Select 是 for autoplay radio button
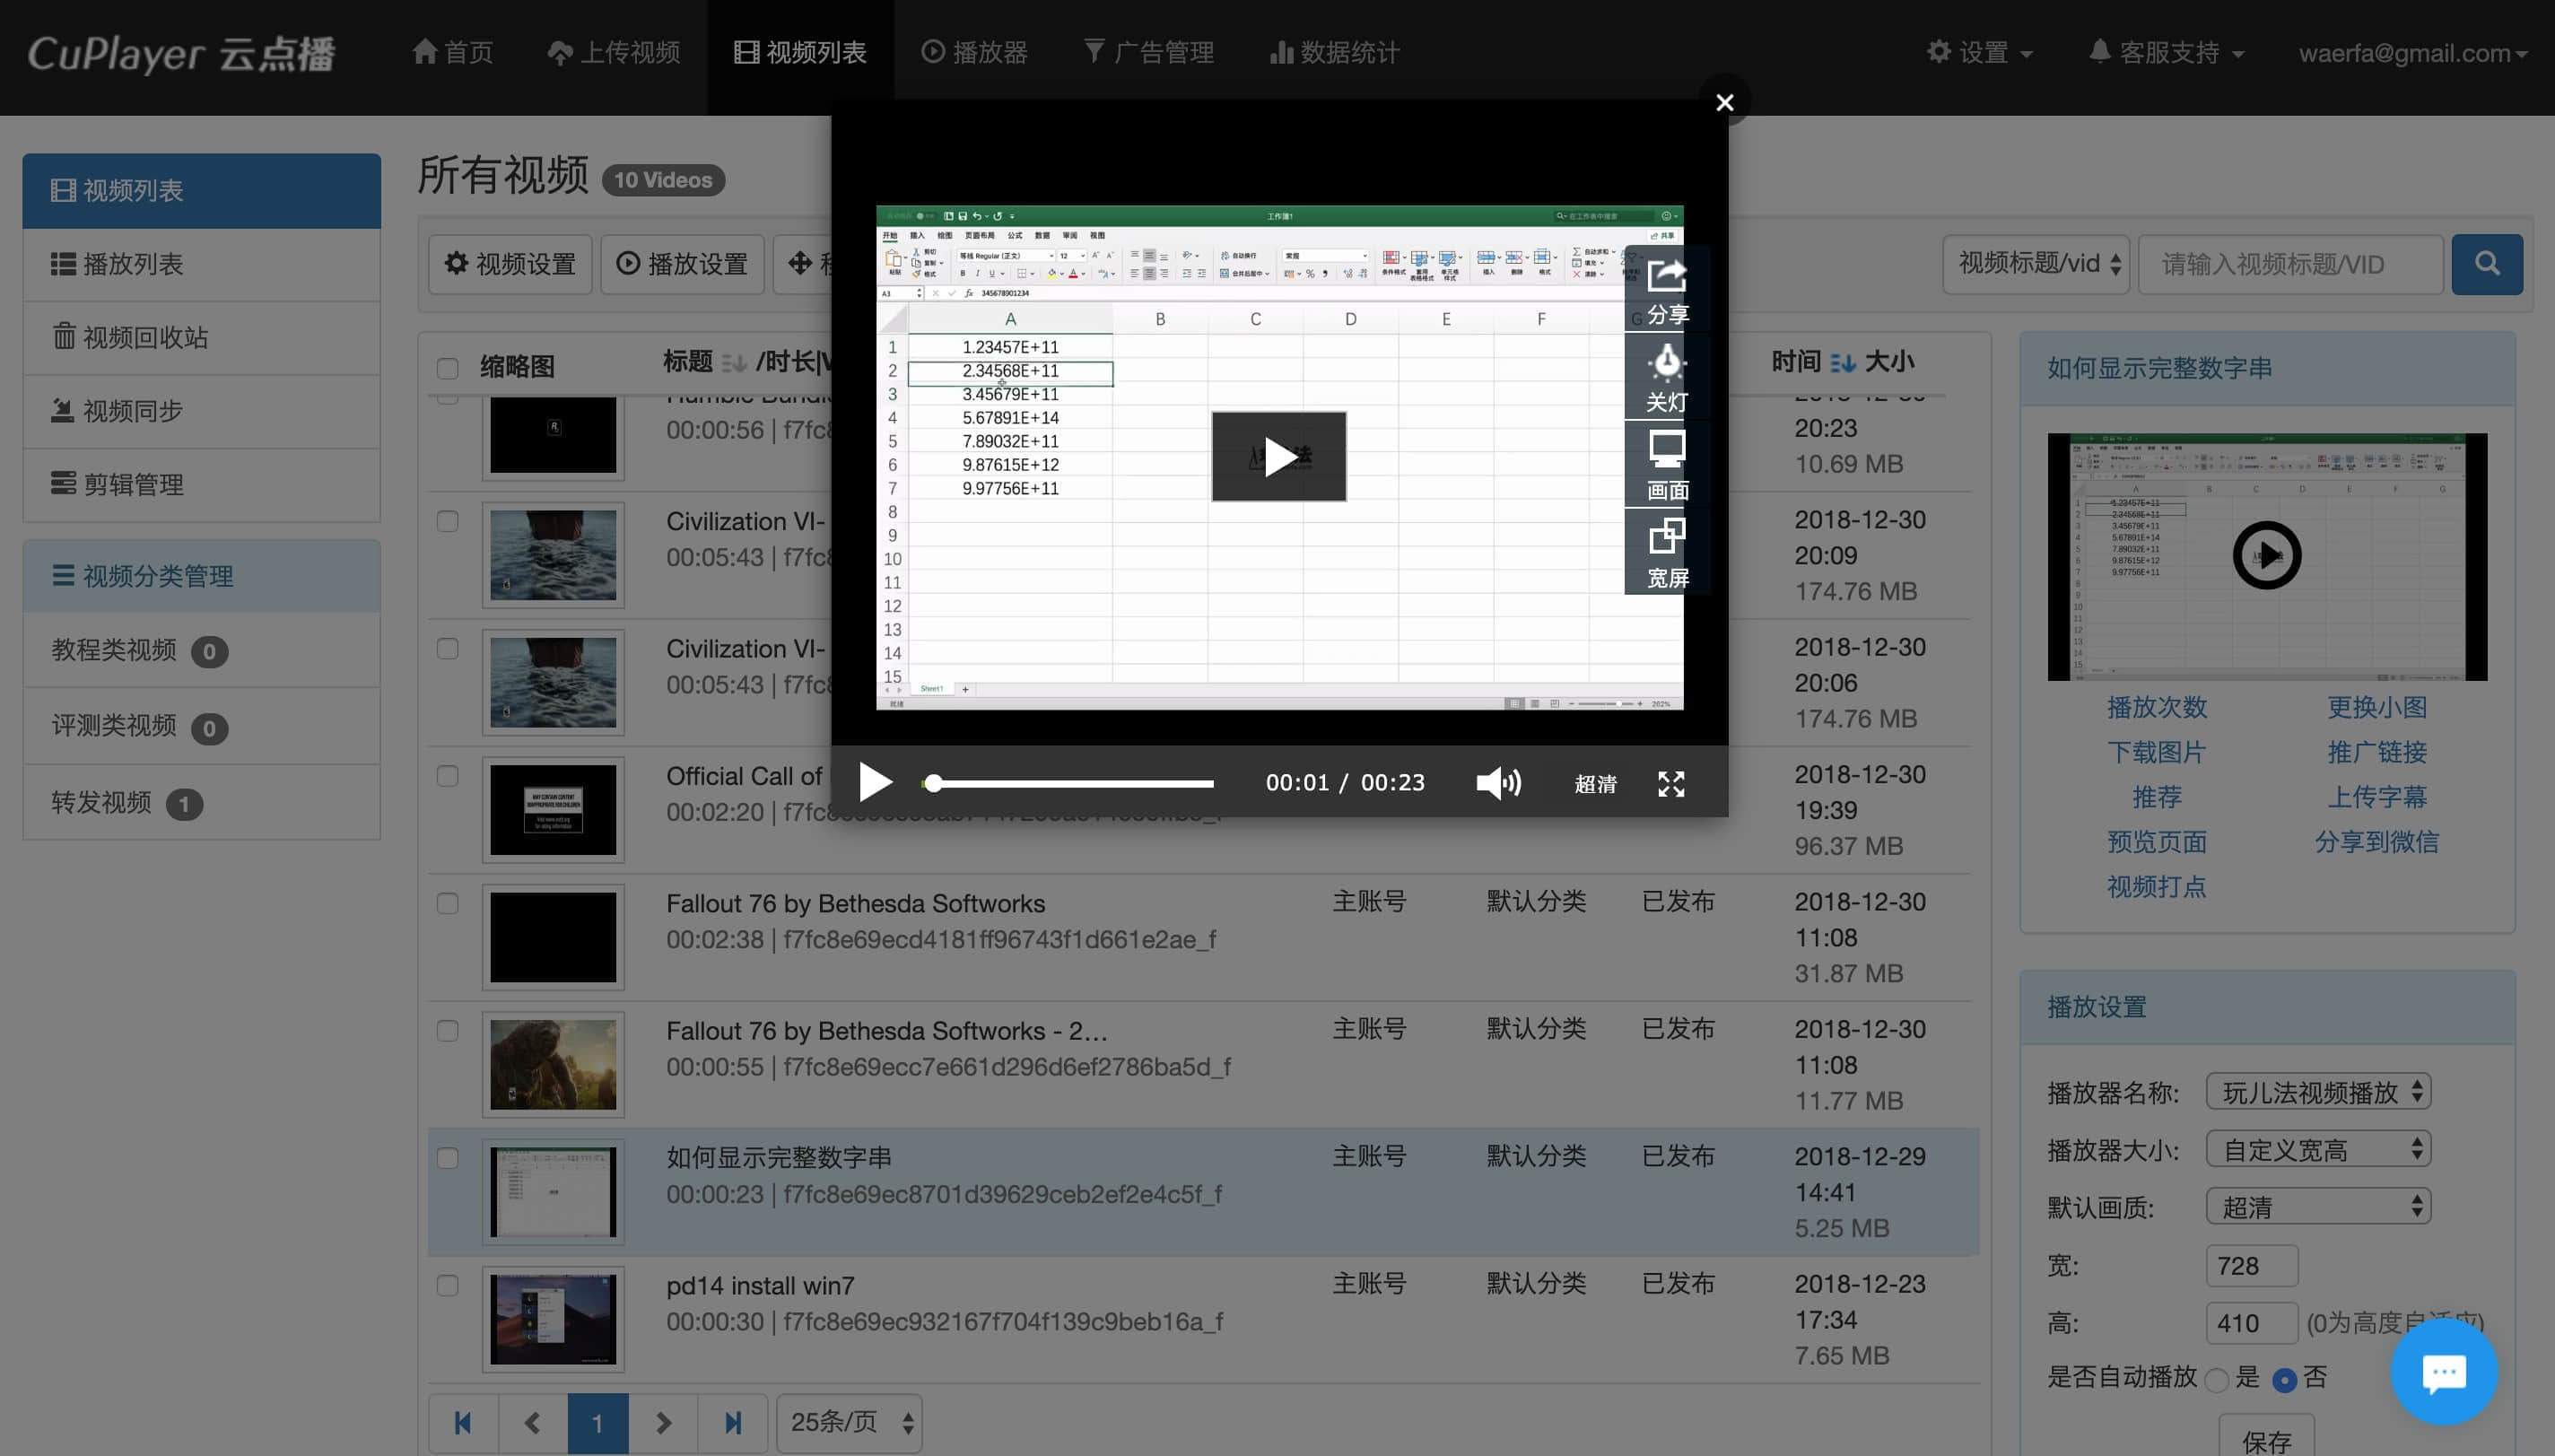2555x1456 pixels. pyautogui.click(x=2216, y=1380)
